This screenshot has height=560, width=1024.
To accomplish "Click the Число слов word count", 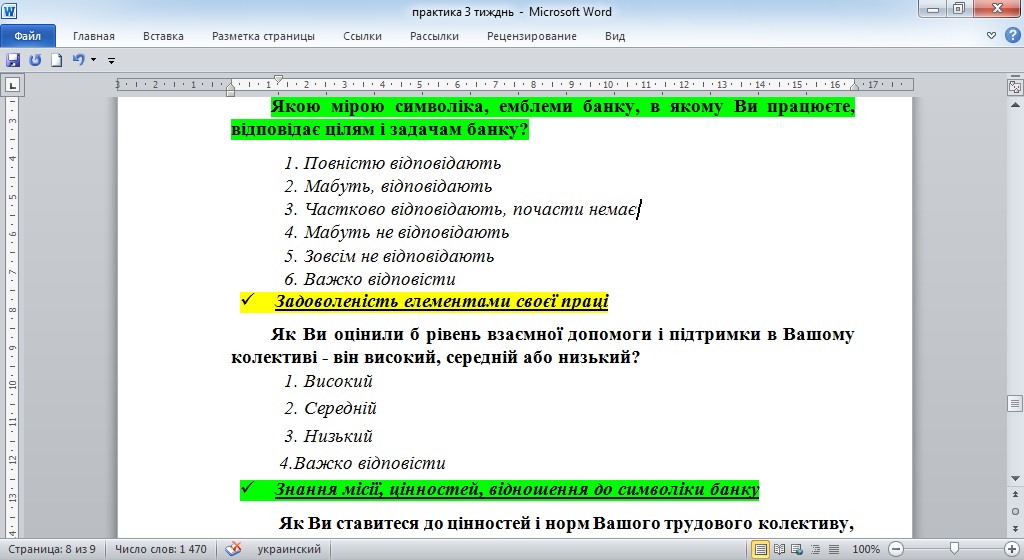I will (x=160, y=549).
